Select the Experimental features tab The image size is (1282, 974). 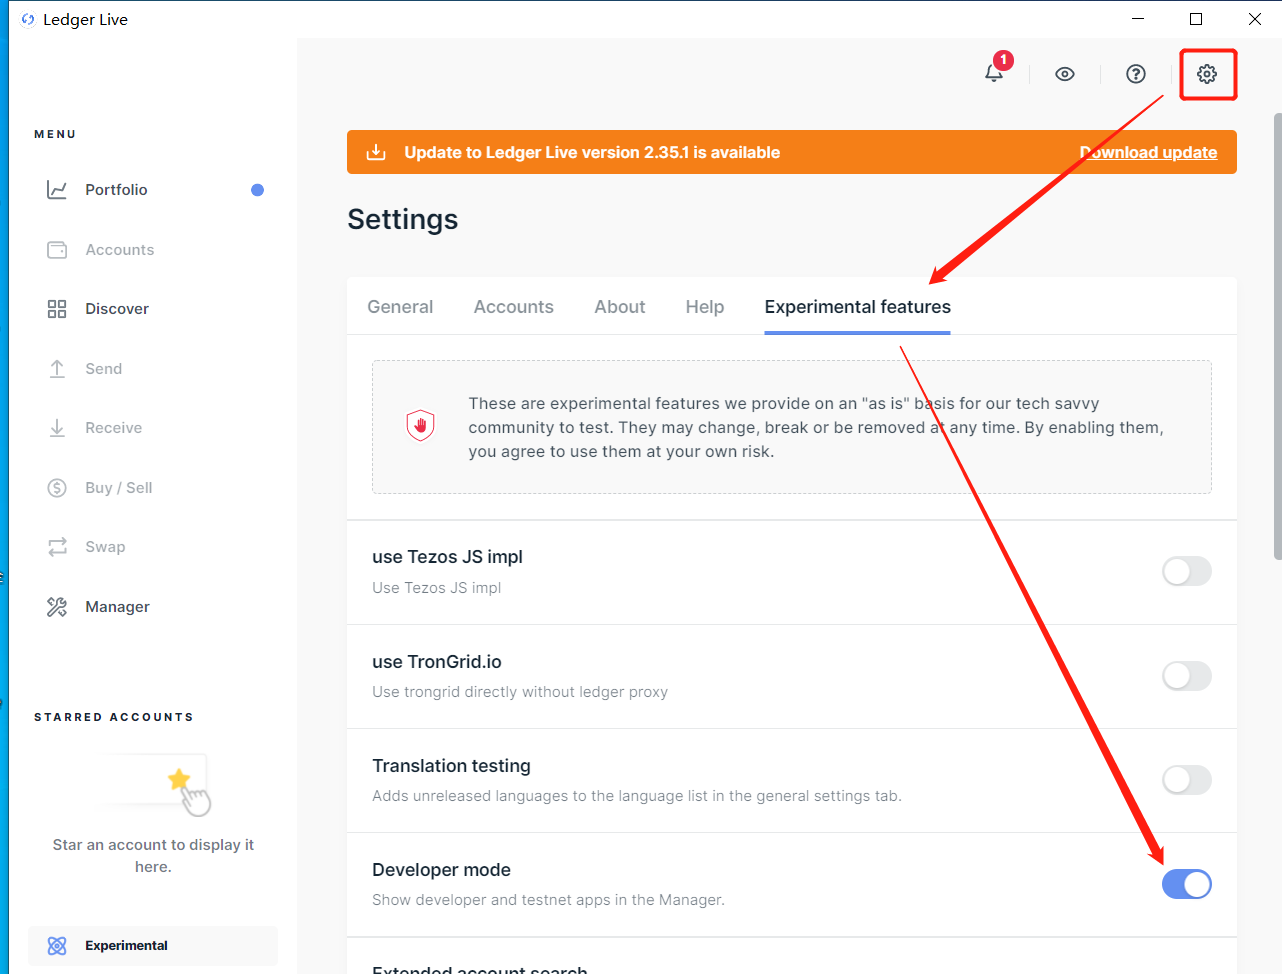coord(858,307)
